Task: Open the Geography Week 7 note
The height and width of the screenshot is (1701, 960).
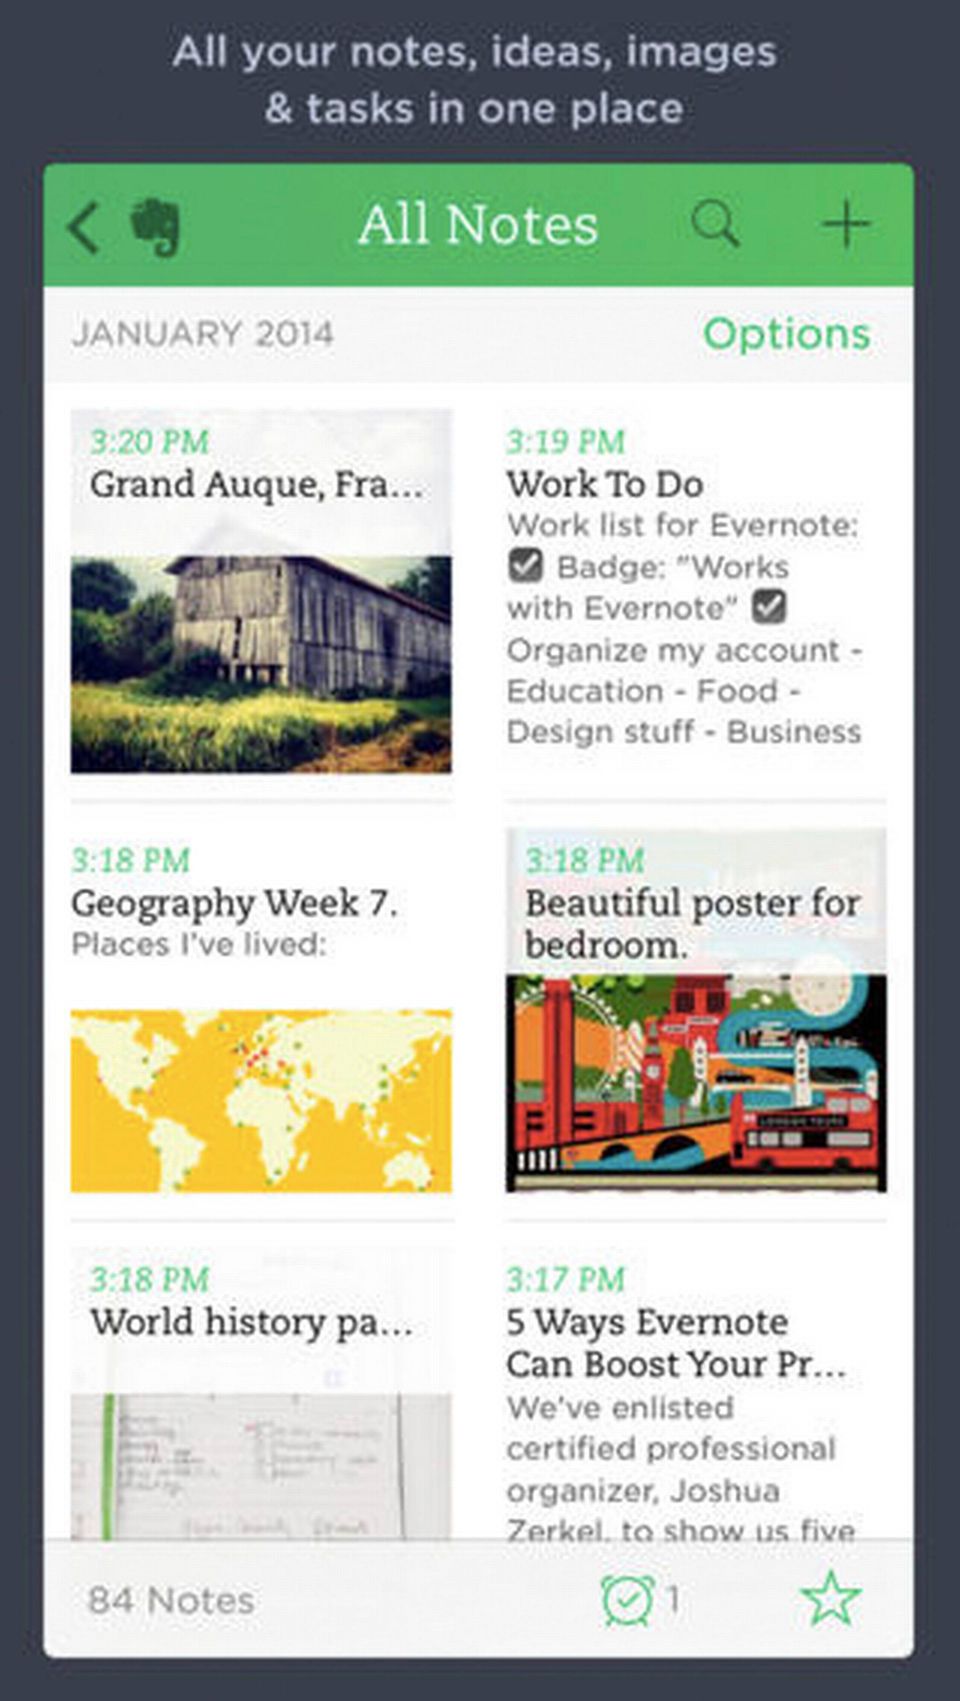Action: tap(234, 904)
